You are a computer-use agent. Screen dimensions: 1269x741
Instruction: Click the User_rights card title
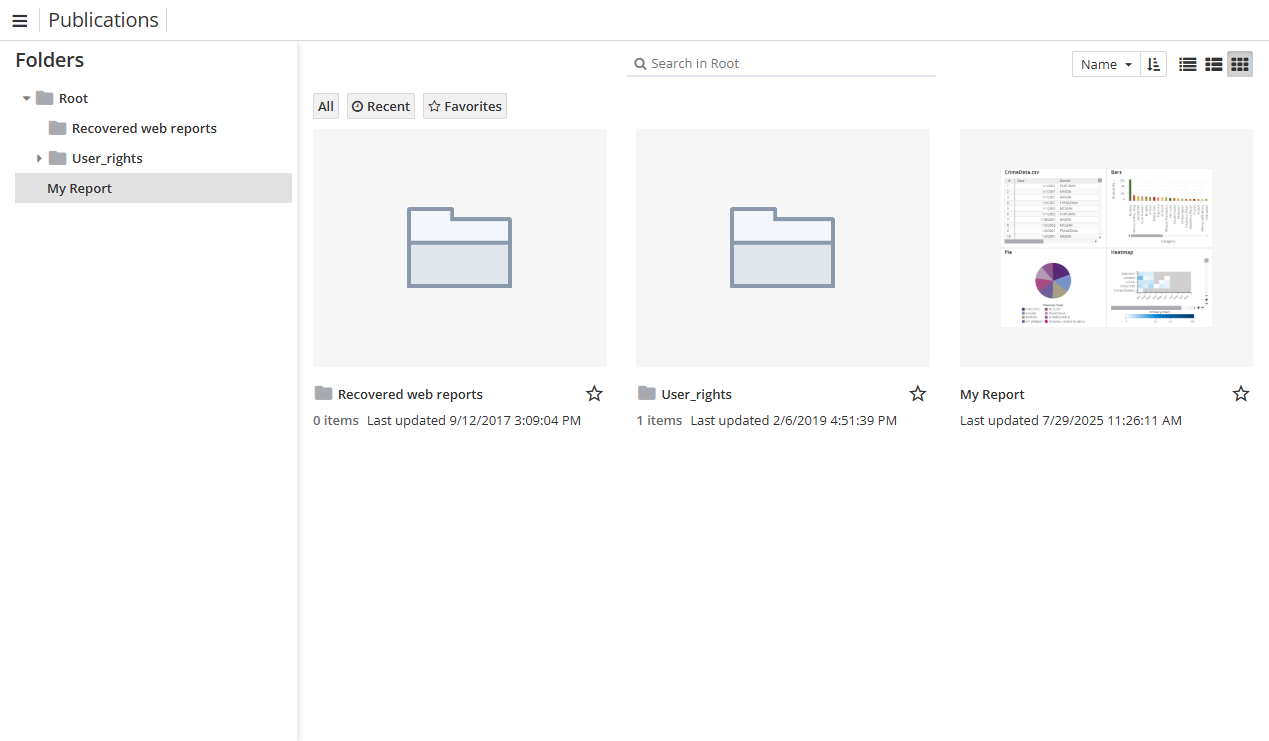pyautogui.click(x=697, y=394)
